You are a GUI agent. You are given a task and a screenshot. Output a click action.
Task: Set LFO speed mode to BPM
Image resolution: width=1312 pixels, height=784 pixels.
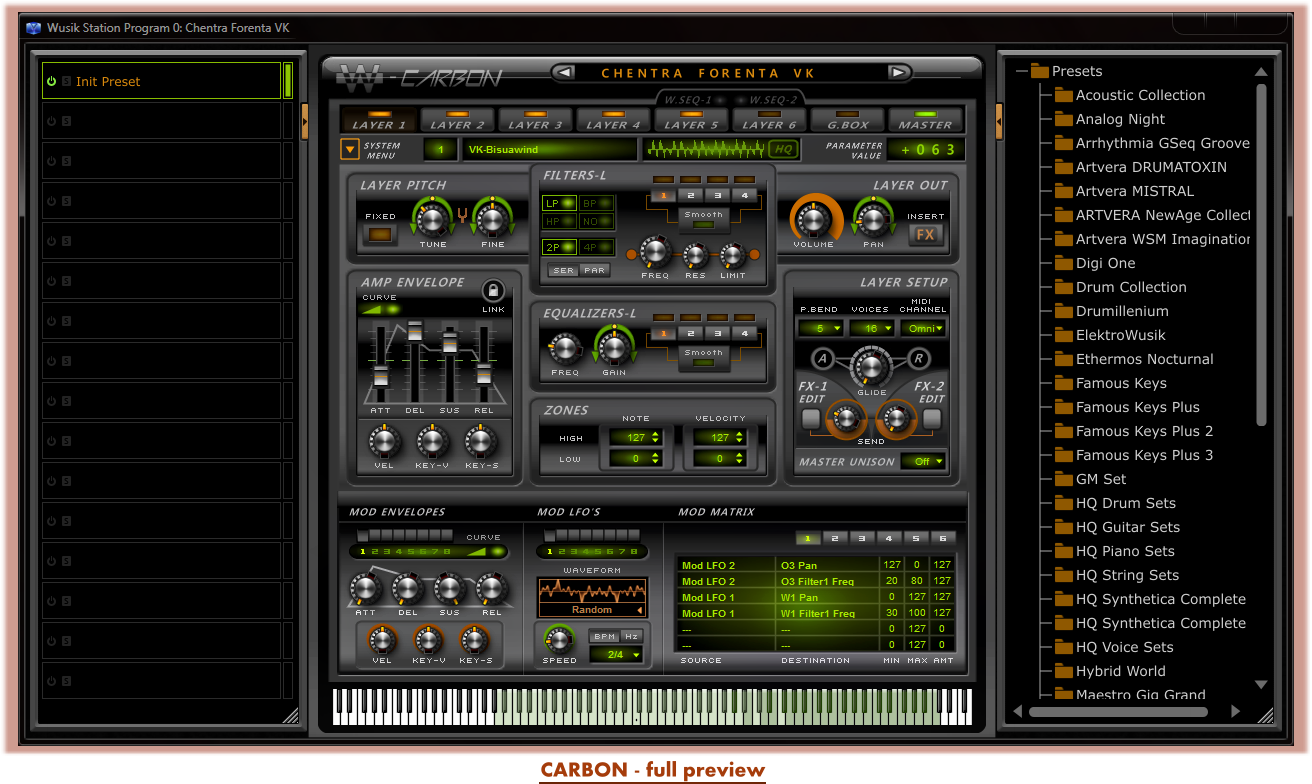(603, 636)
